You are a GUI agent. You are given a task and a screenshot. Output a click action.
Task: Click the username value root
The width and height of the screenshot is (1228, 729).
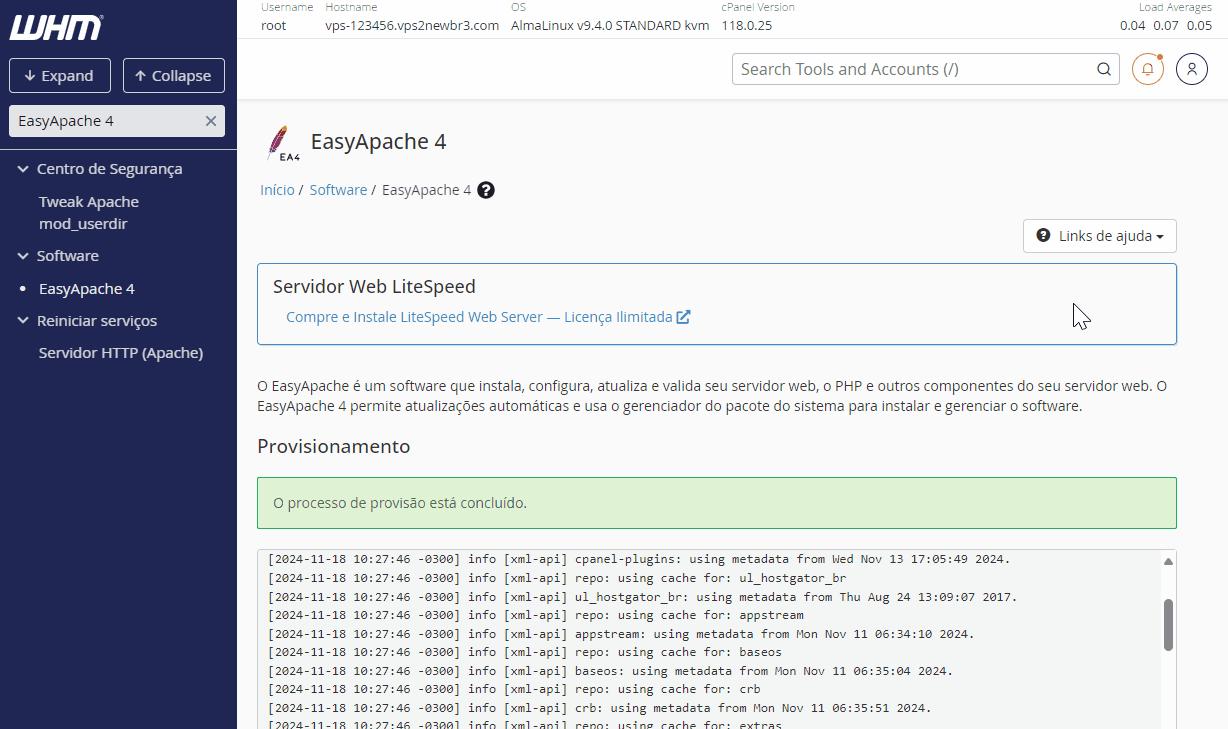click(274, 26)
